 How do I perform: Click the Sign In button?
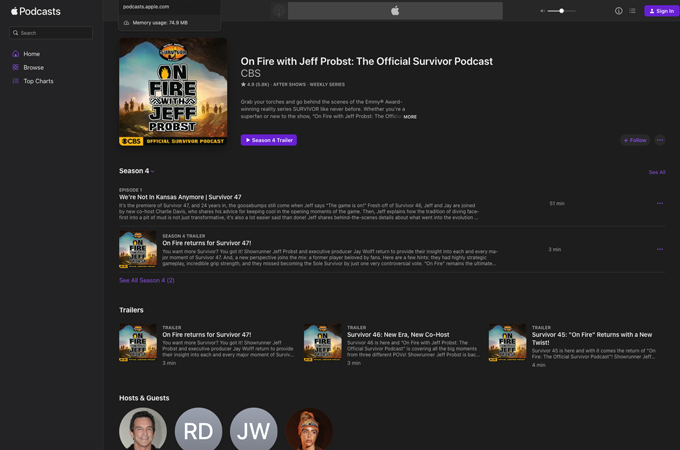tap(661, 11)
